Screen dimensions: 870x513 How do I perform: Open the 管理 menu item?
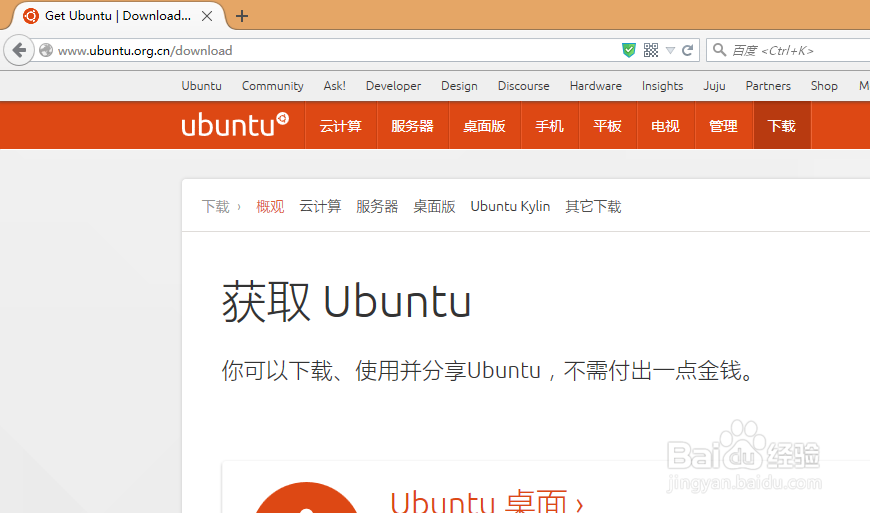click(724, 126)
